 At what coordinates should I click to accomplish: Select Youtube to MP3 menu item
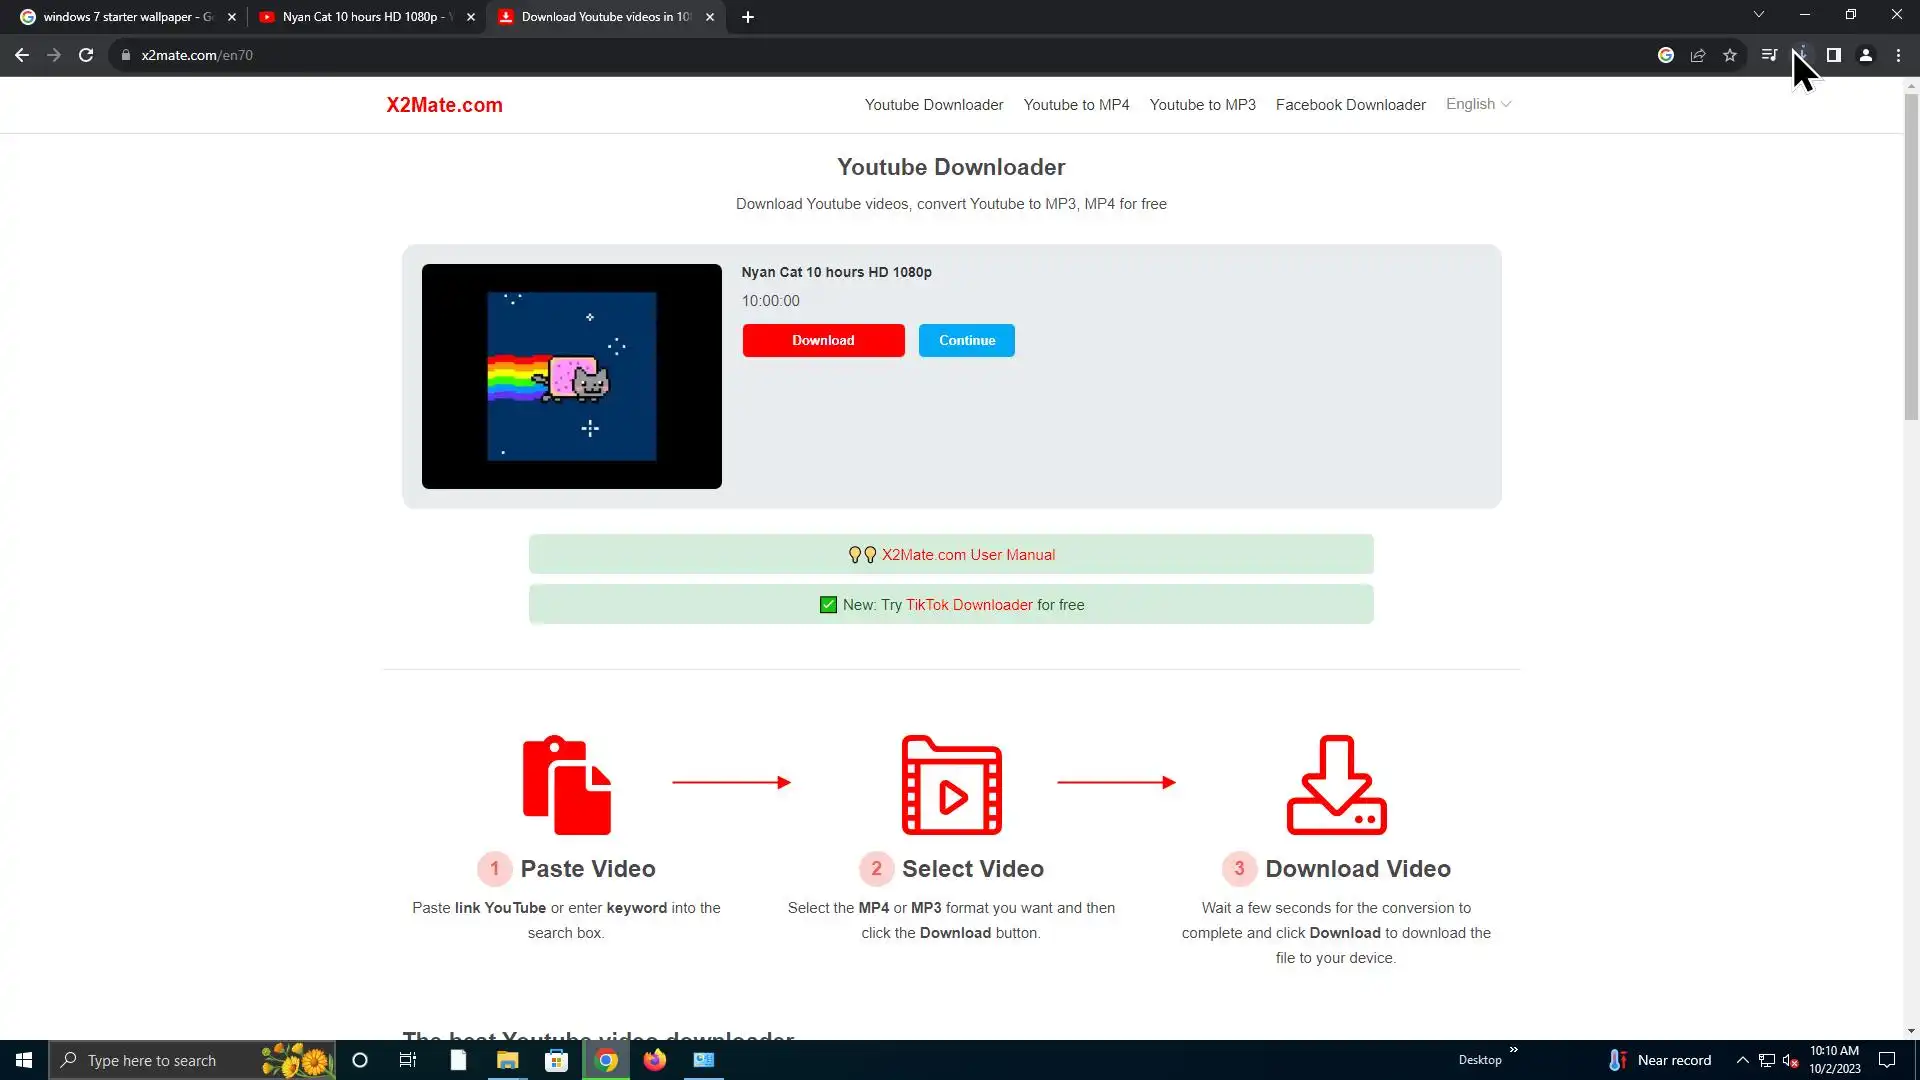(x=1202, y=105)
